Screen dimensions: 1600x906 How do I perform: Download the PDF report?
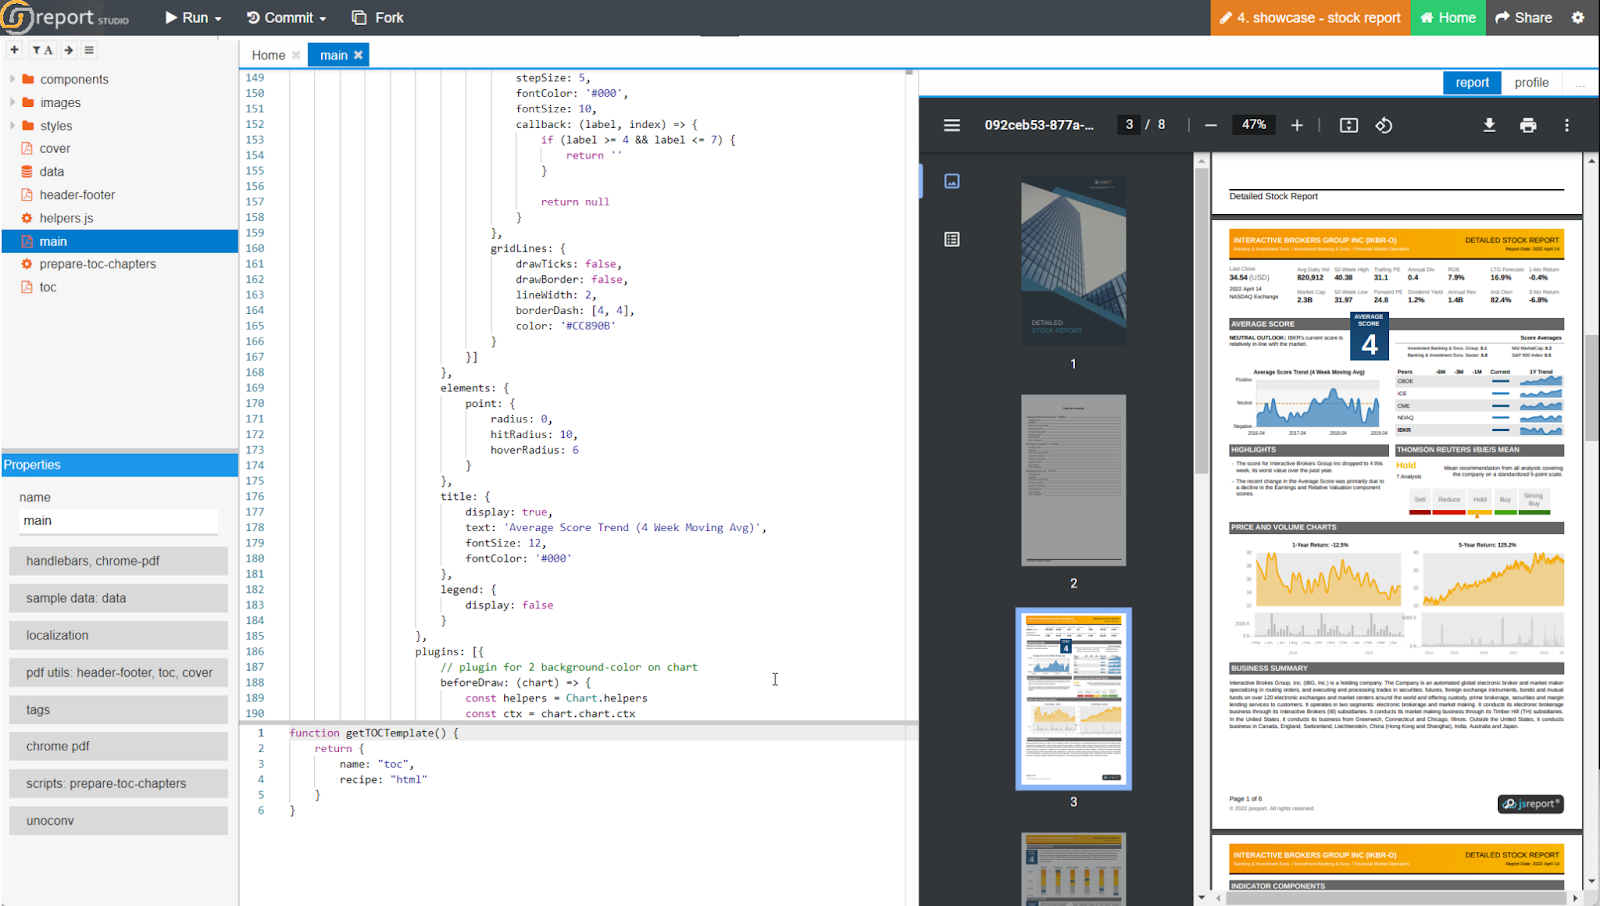pyautogui.click(x=1489, y=125)
